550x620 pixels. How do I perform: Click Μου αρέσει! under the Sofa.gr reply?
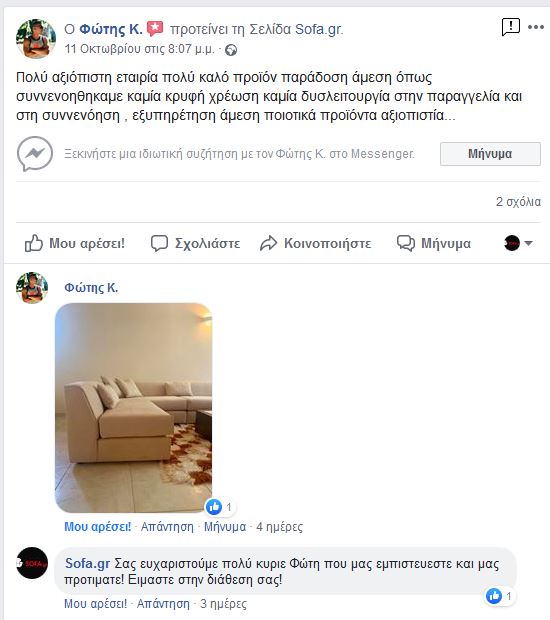coord(96,604)
